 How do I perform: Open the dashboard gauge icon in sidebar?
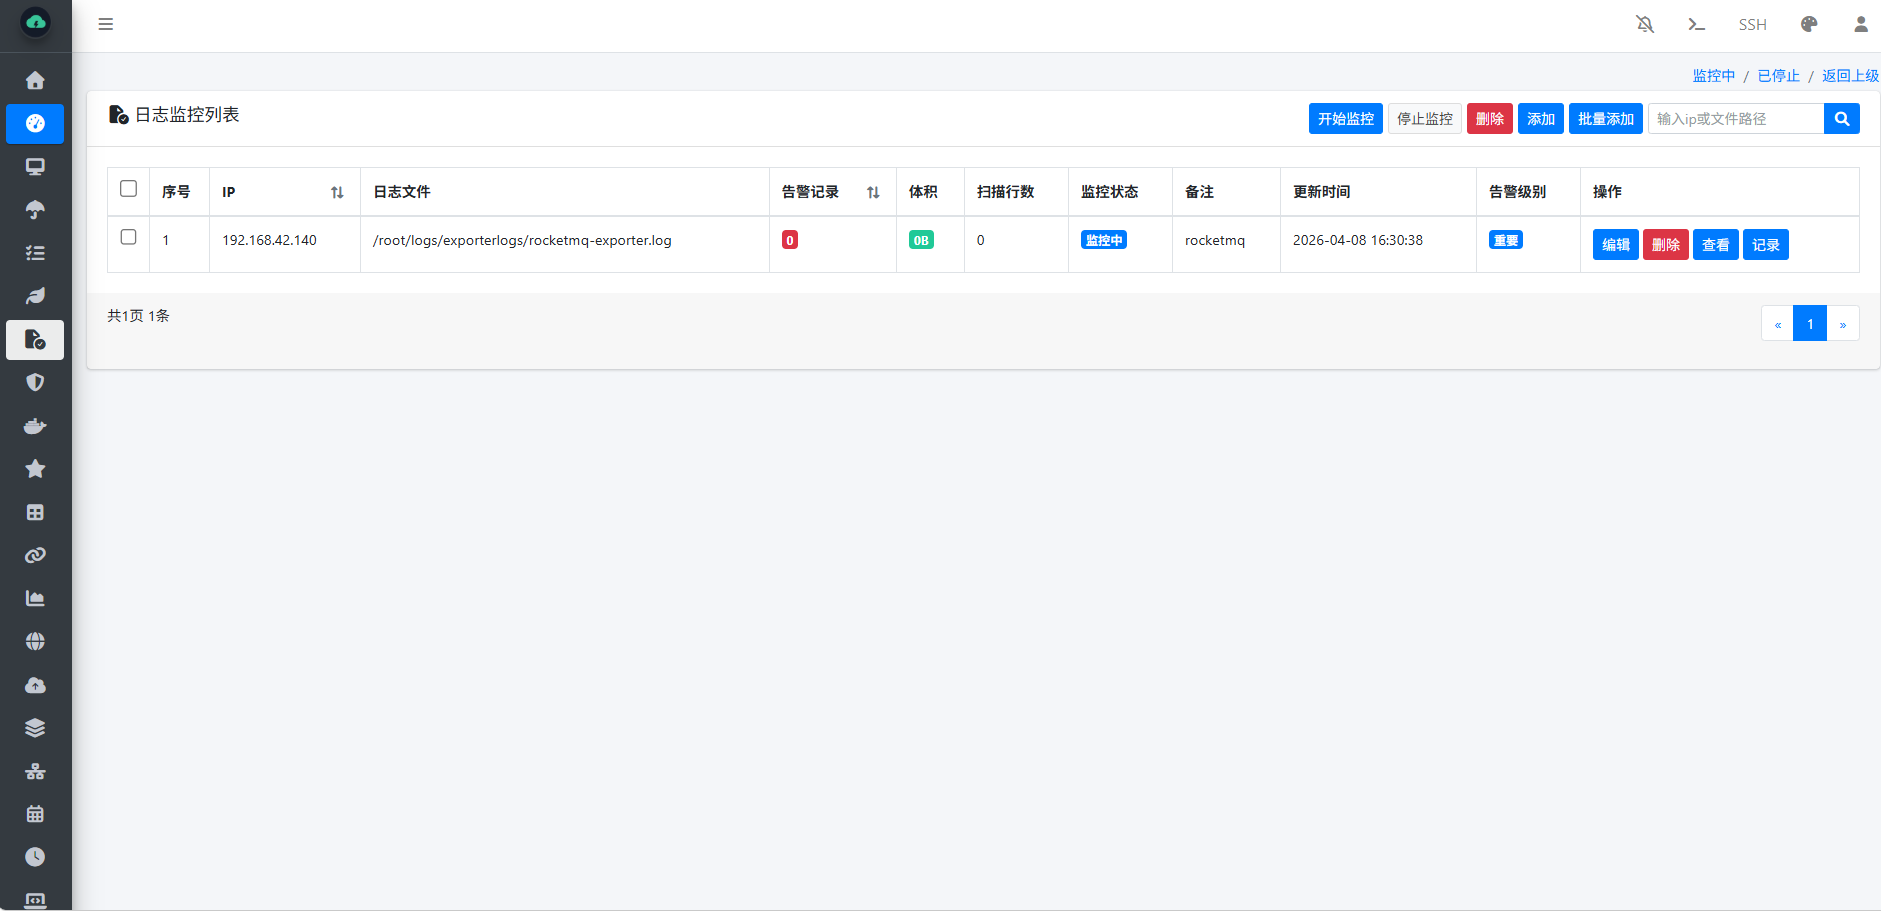click(x=35, y=123)
